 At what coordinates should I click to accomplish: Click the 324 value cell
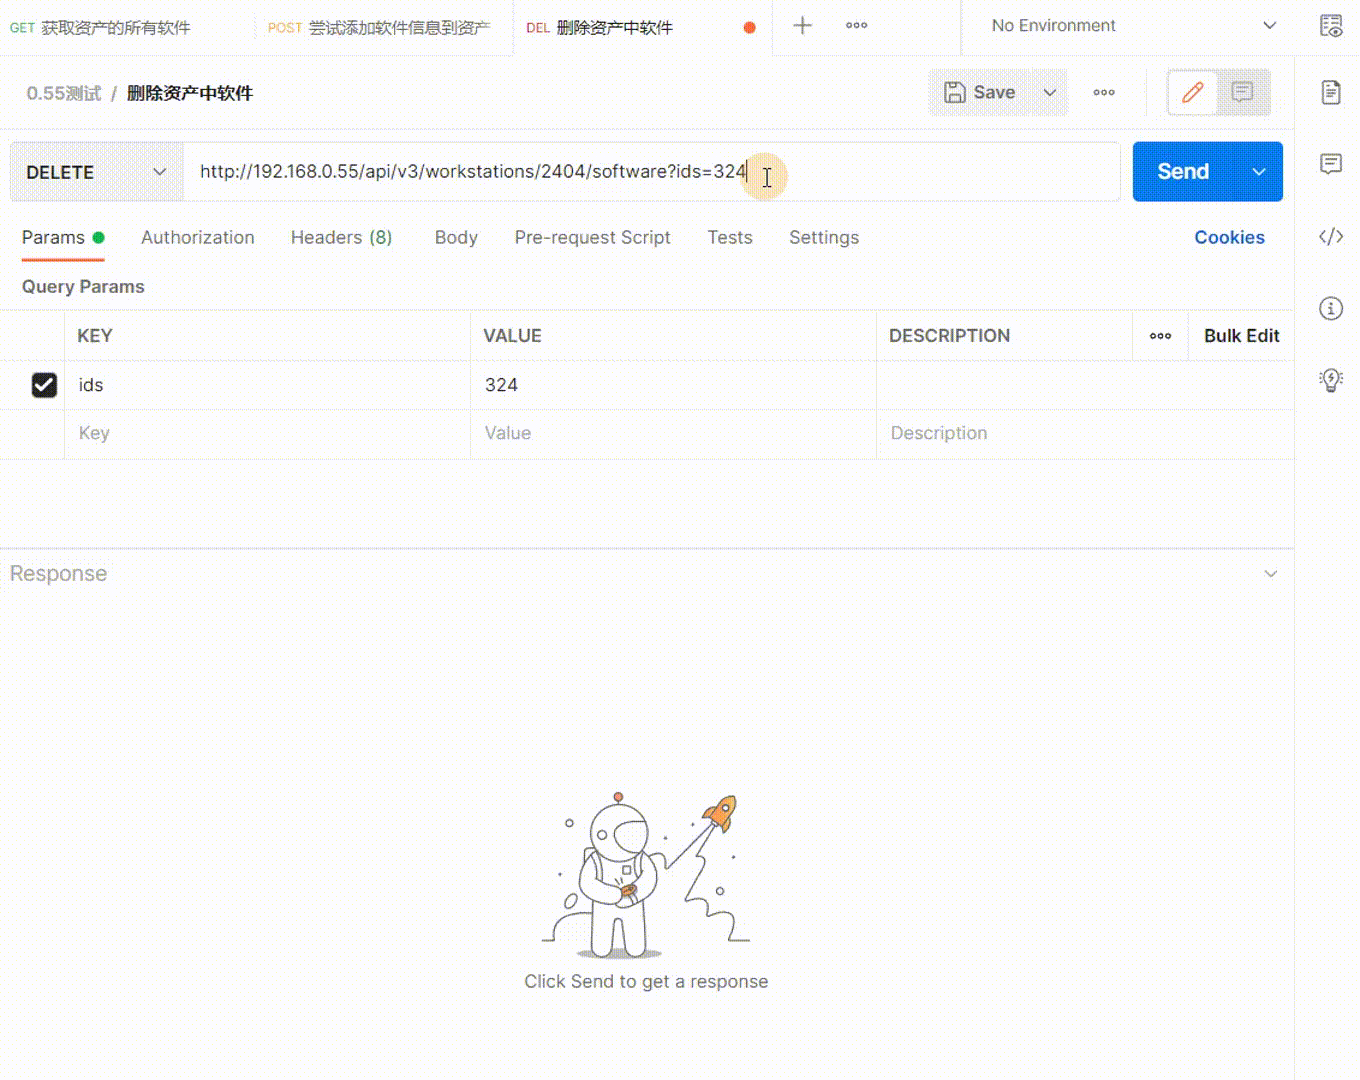pyautogui.click(x=673, y=385)
